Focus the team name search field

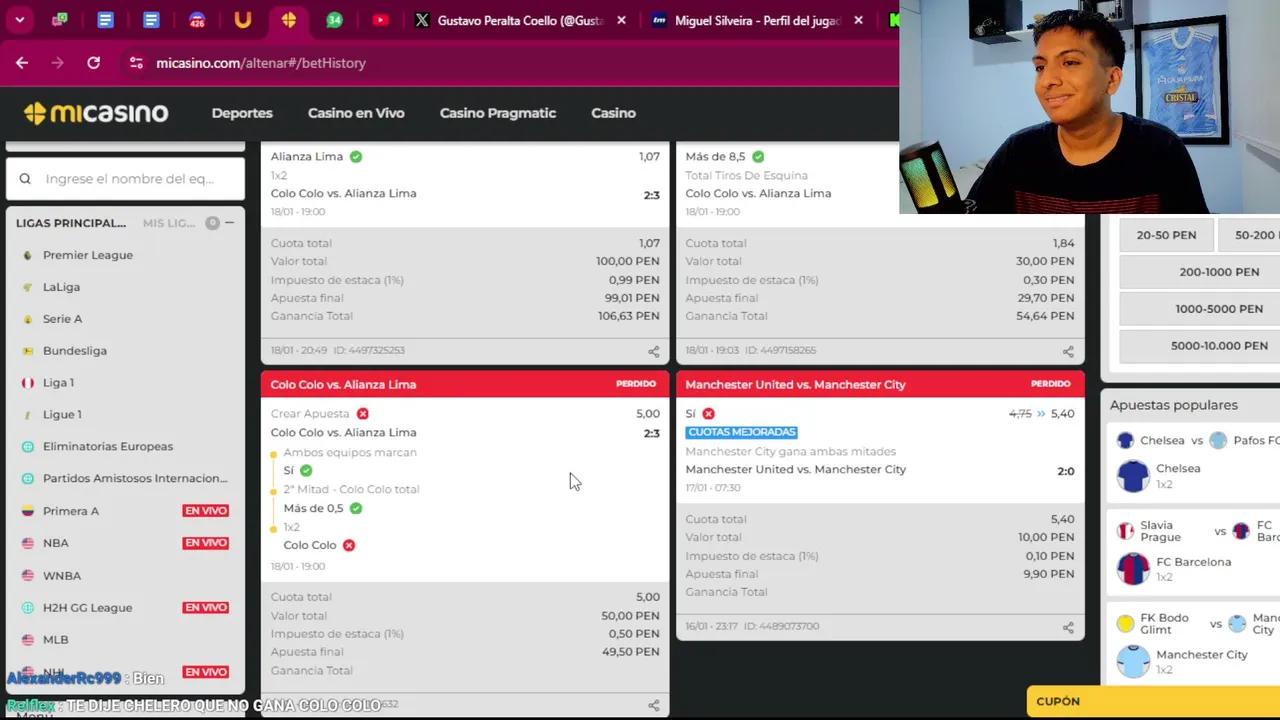pyautogui.click(x=125, y=179)
